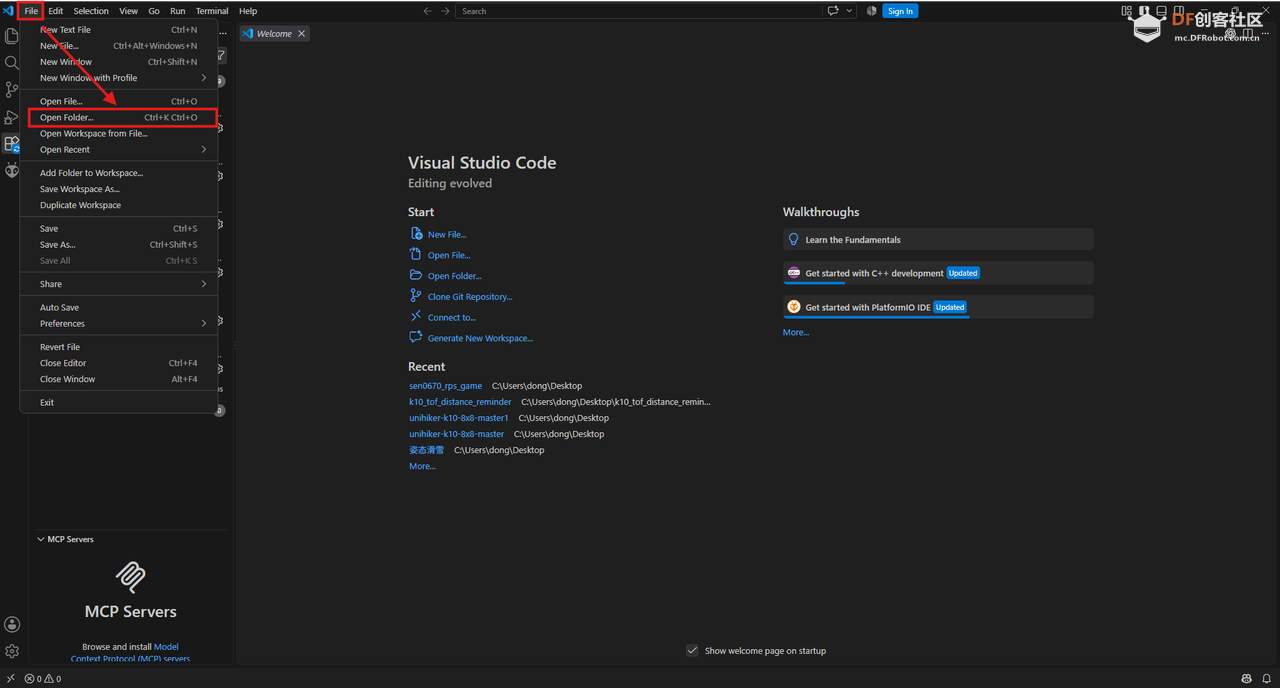Click the VS Code logo in title bar
The height and width of the screenshot is (688, 1280).
click(x=9, y=11)
